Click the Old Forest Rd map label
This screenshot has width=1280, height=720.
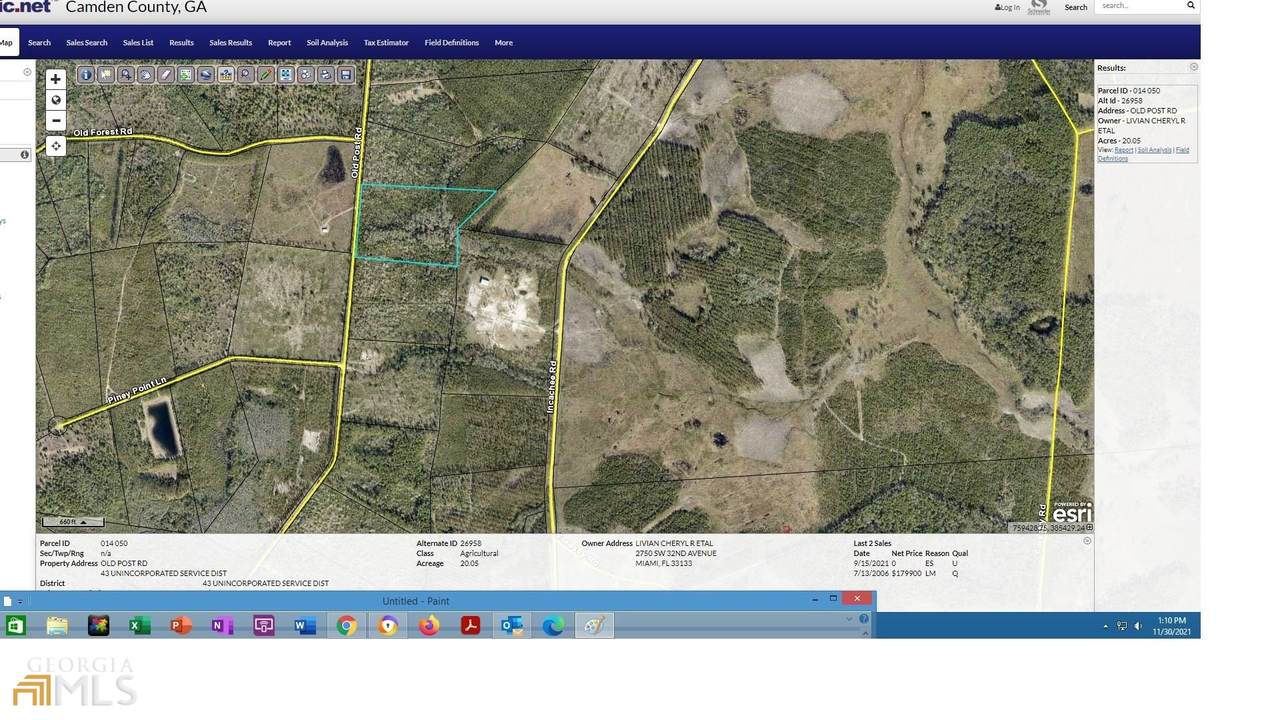[x=102, y=132]
